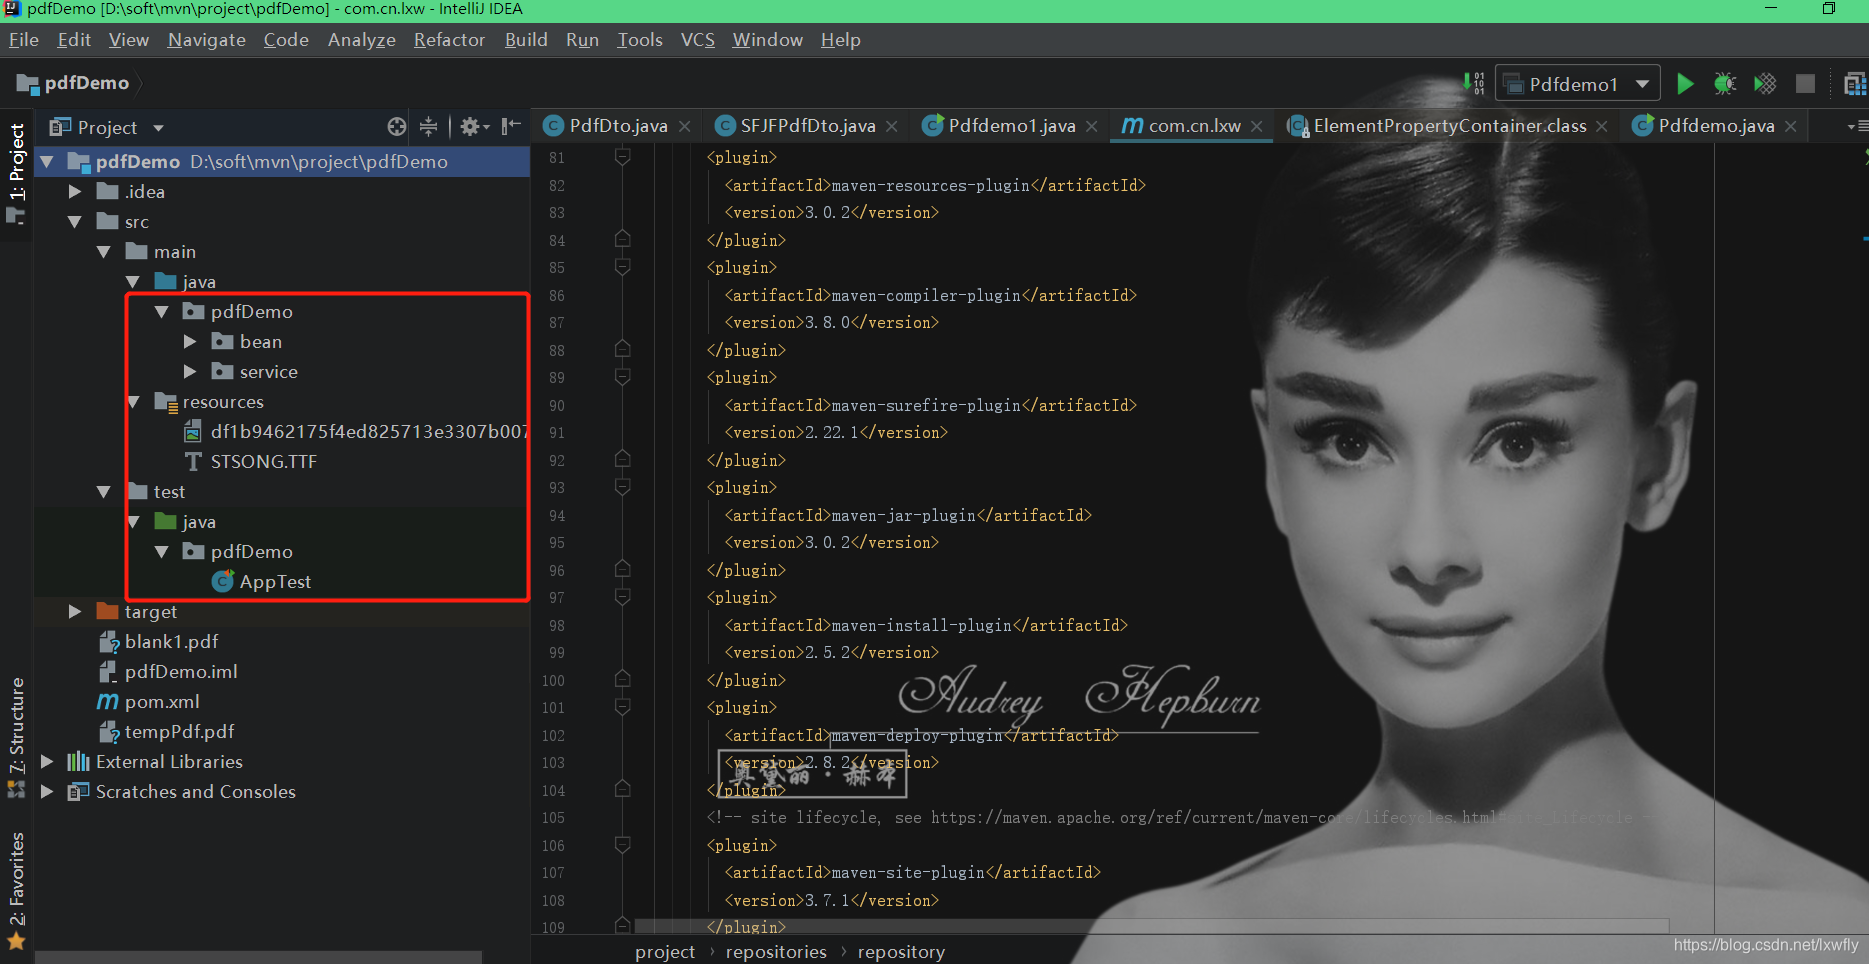Close the PdfDto.java tab
1869x964 pixels.
[x=685, y=126]
